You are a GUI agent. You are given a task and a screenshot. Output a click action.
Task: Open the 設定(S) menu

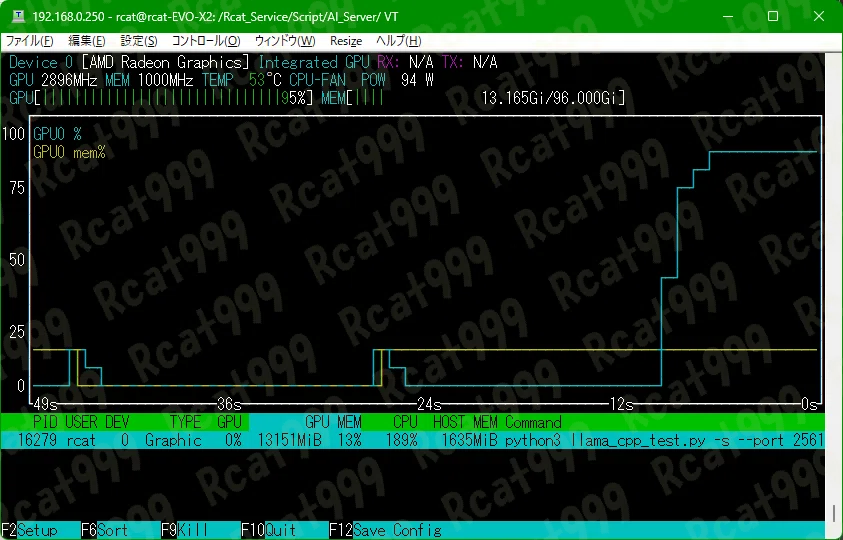tap(139, 41)
